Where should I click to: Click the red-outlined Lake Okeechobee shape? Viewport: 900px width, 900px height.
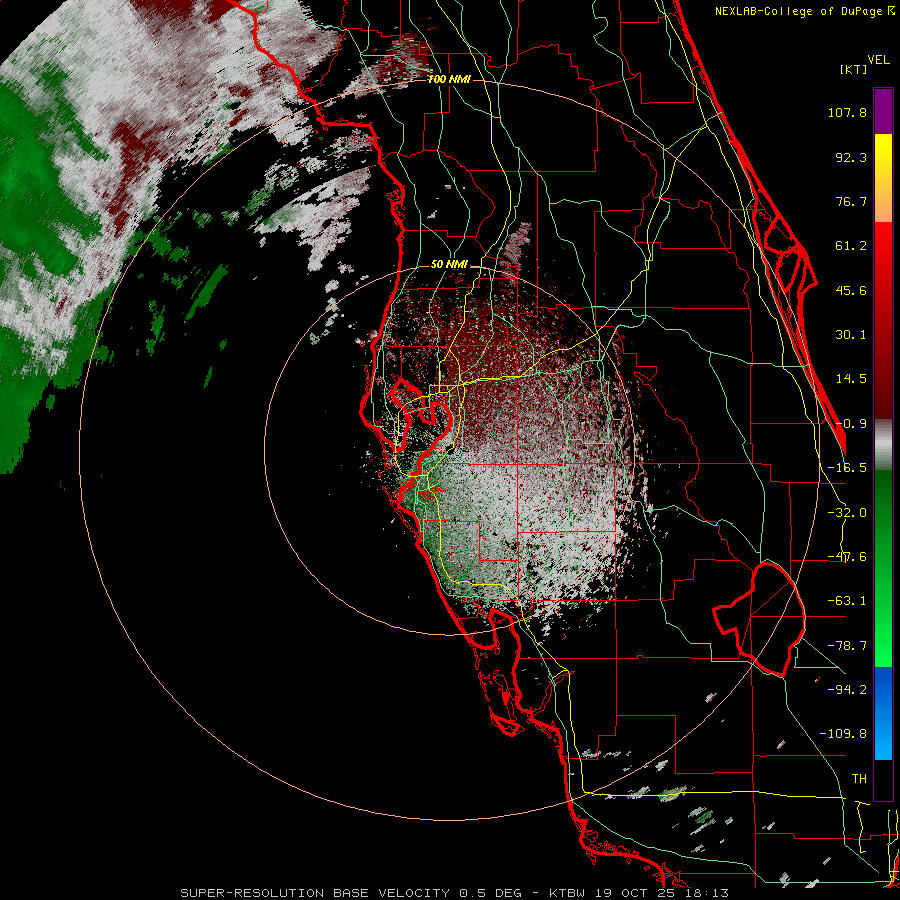click(x=759, y=619)
